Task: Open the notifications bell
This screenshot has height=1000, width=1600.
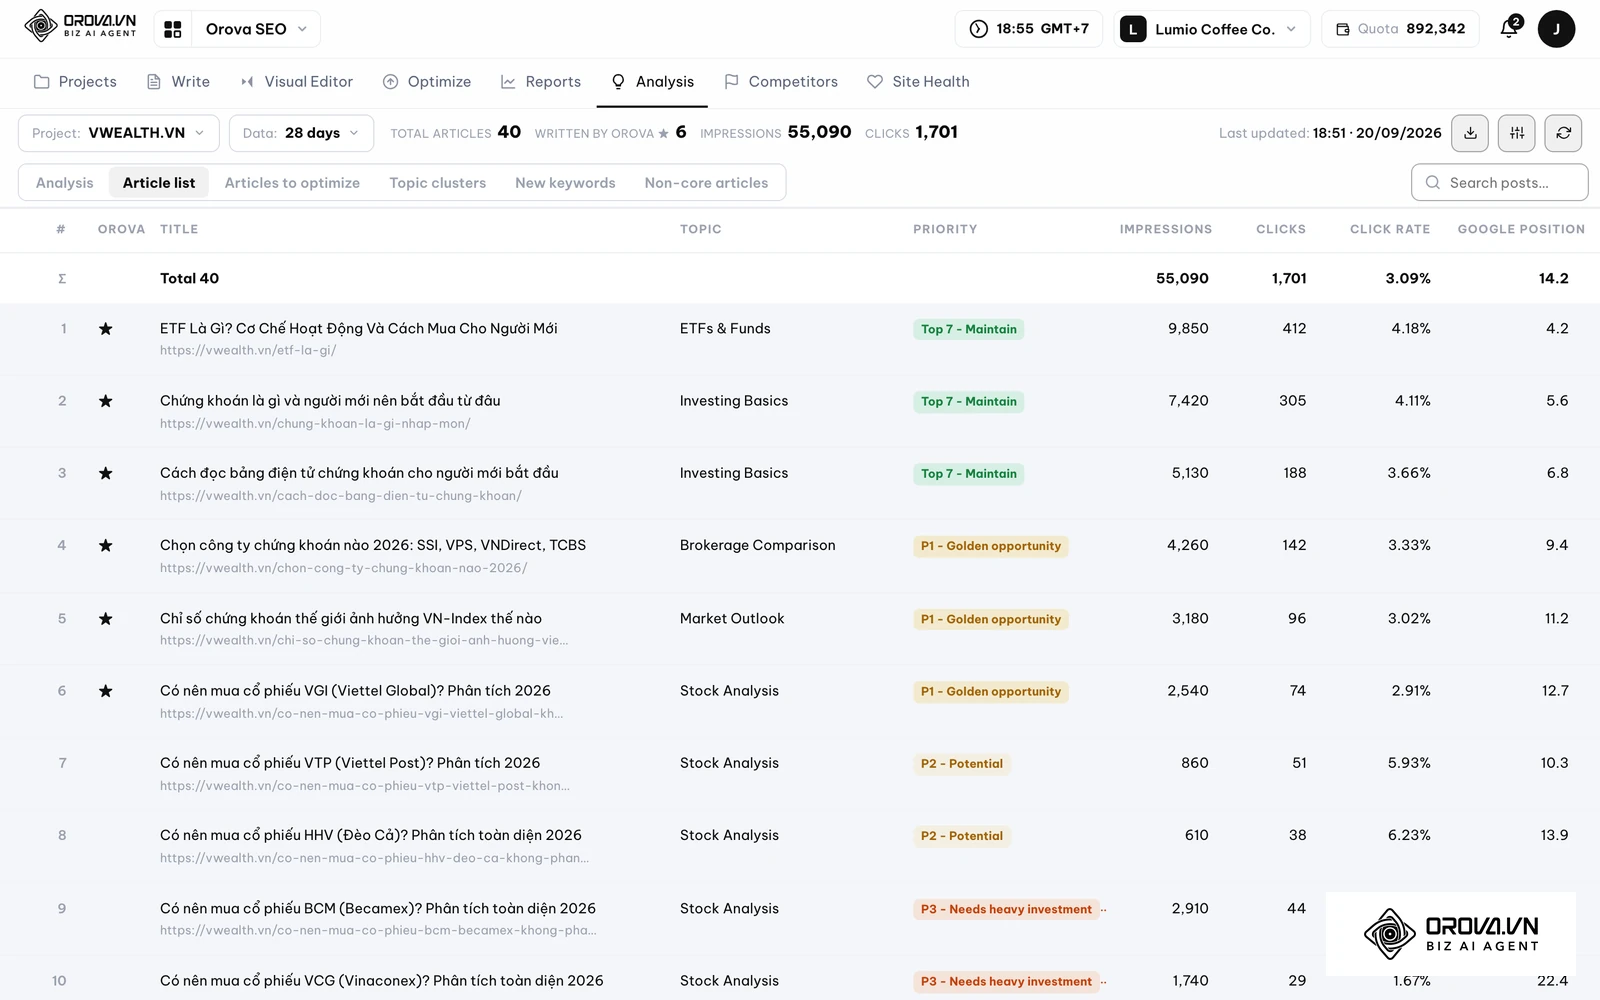Action: (1510, 28)
